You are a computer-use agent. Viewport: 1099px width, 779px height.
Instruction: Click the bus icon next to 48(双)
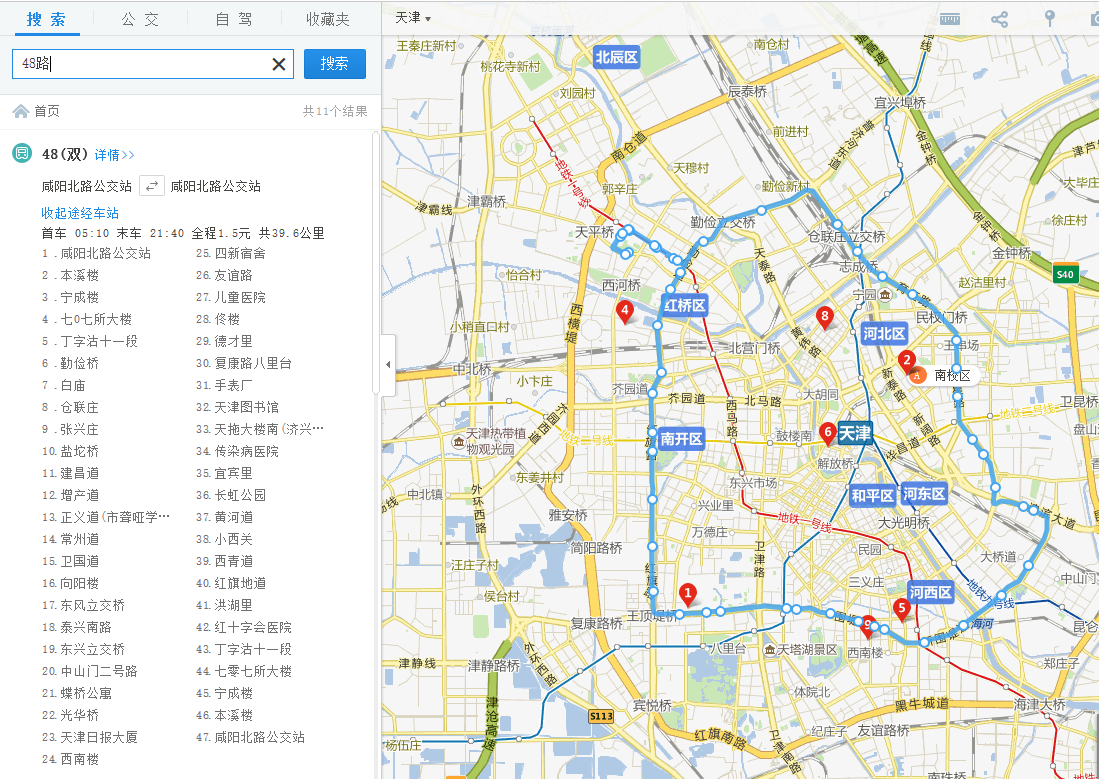(x=22, y=153)
